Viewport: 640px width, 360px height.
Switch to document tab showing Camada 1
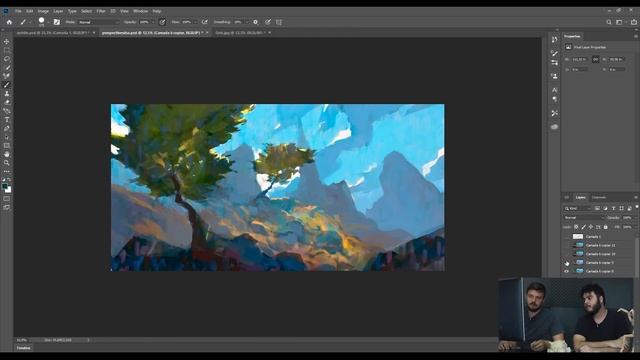(x=53, y=33)
